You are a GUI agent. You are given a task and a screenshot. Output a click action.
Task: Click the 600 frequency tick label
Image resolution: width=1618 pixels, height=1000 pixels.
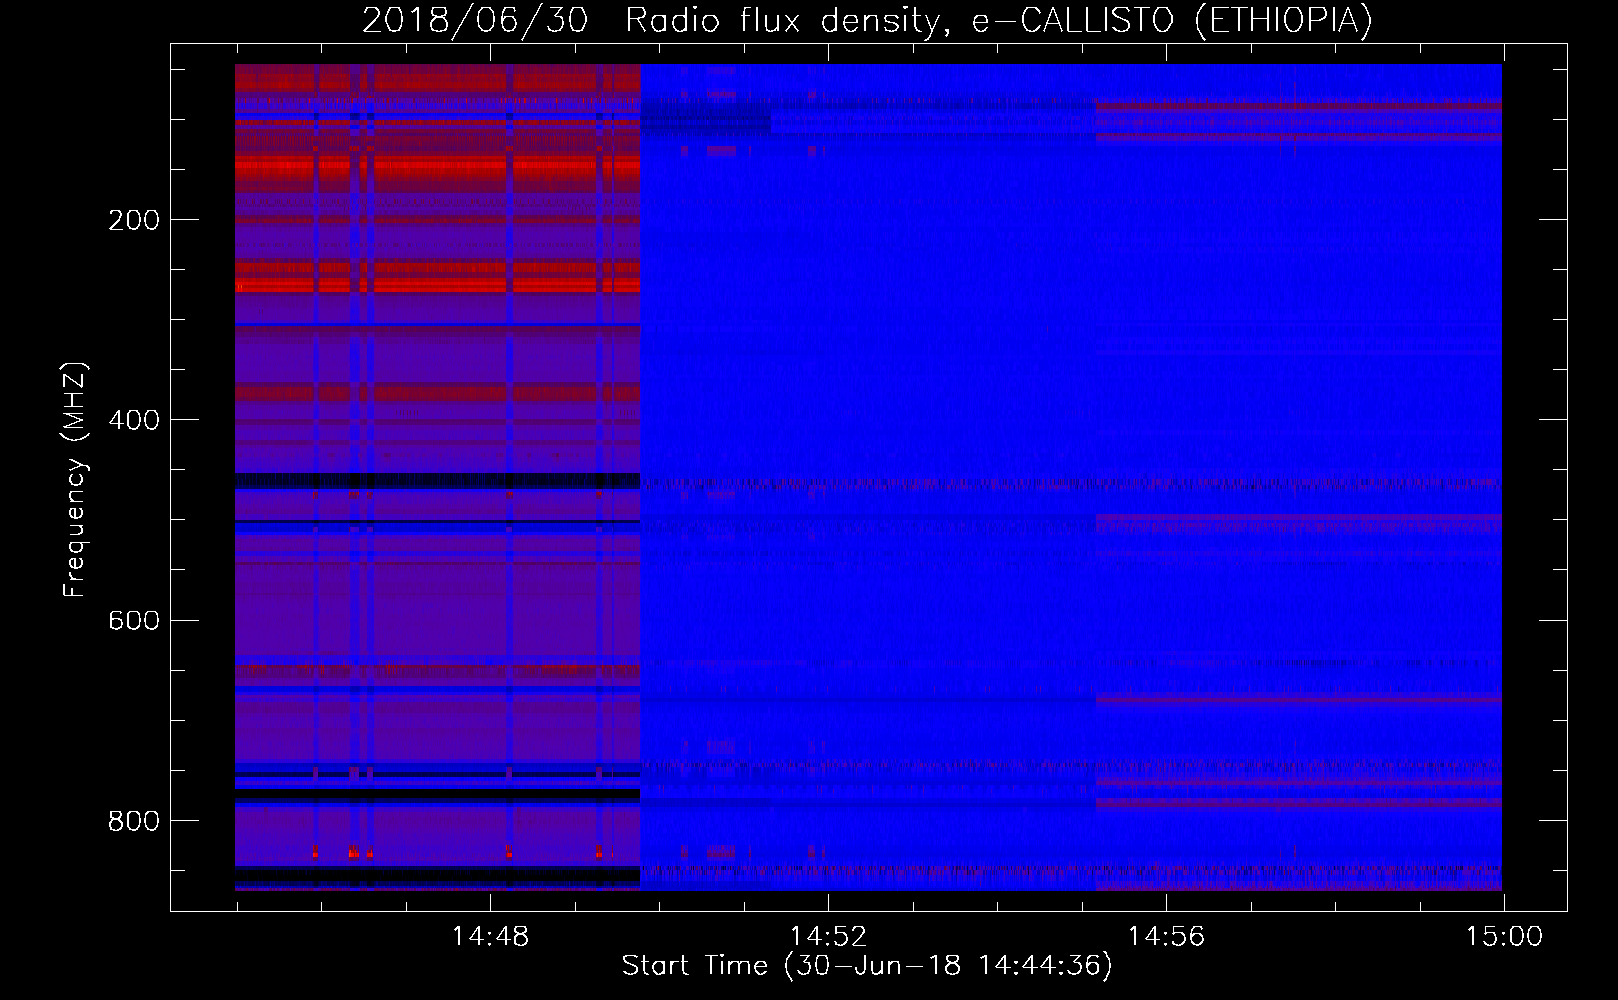point(134,621)
